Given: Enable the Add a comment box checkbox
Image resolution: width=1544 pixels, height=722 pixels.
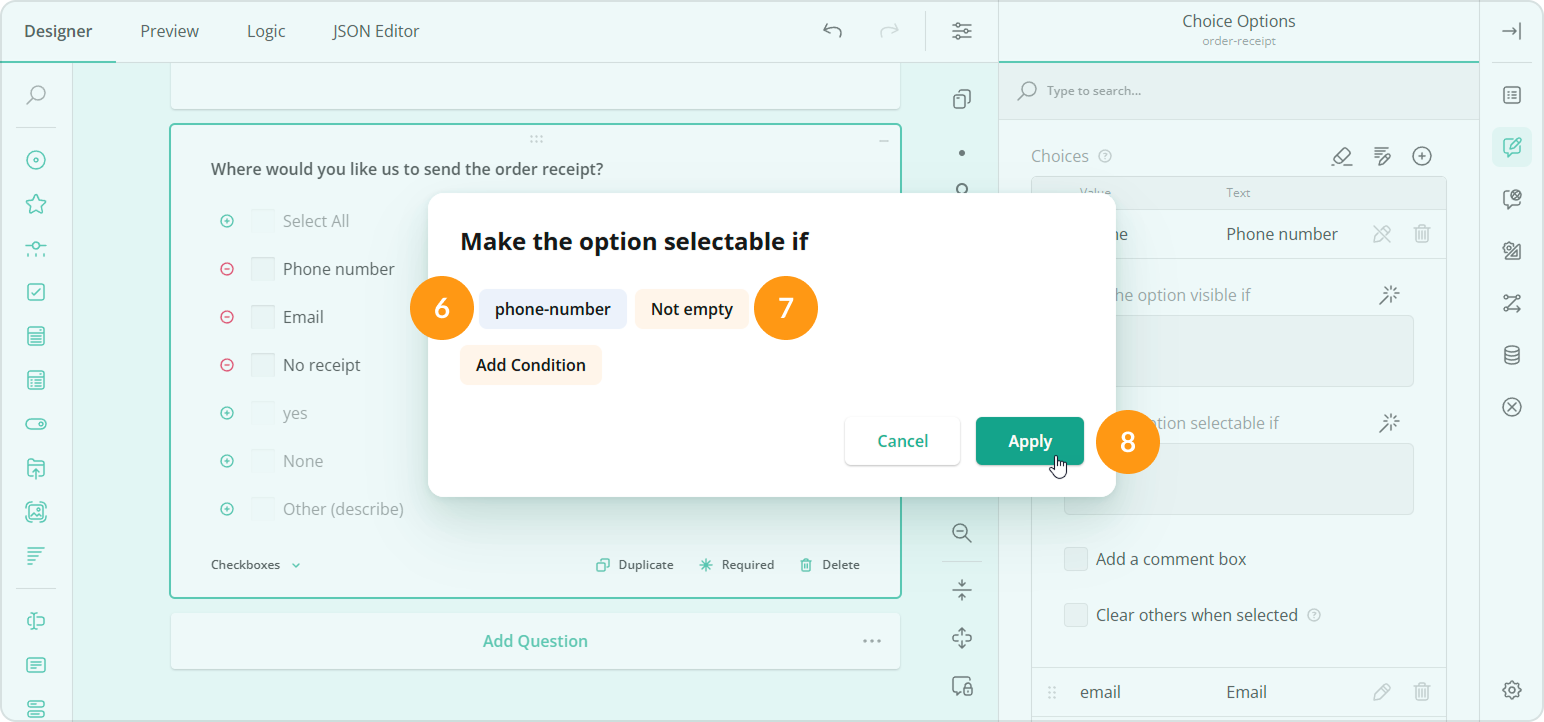Looking at the screenshot, I should tap(1076, 559).
